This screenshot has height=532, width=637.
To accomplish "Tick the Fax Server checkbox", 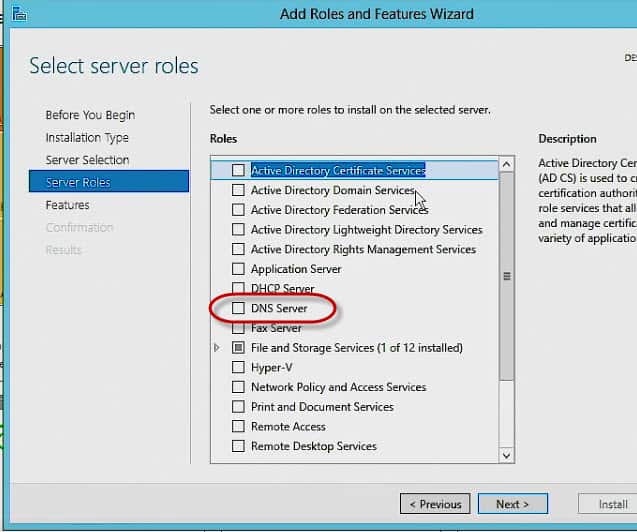I will pyautogui.click(x=238, y=327).
